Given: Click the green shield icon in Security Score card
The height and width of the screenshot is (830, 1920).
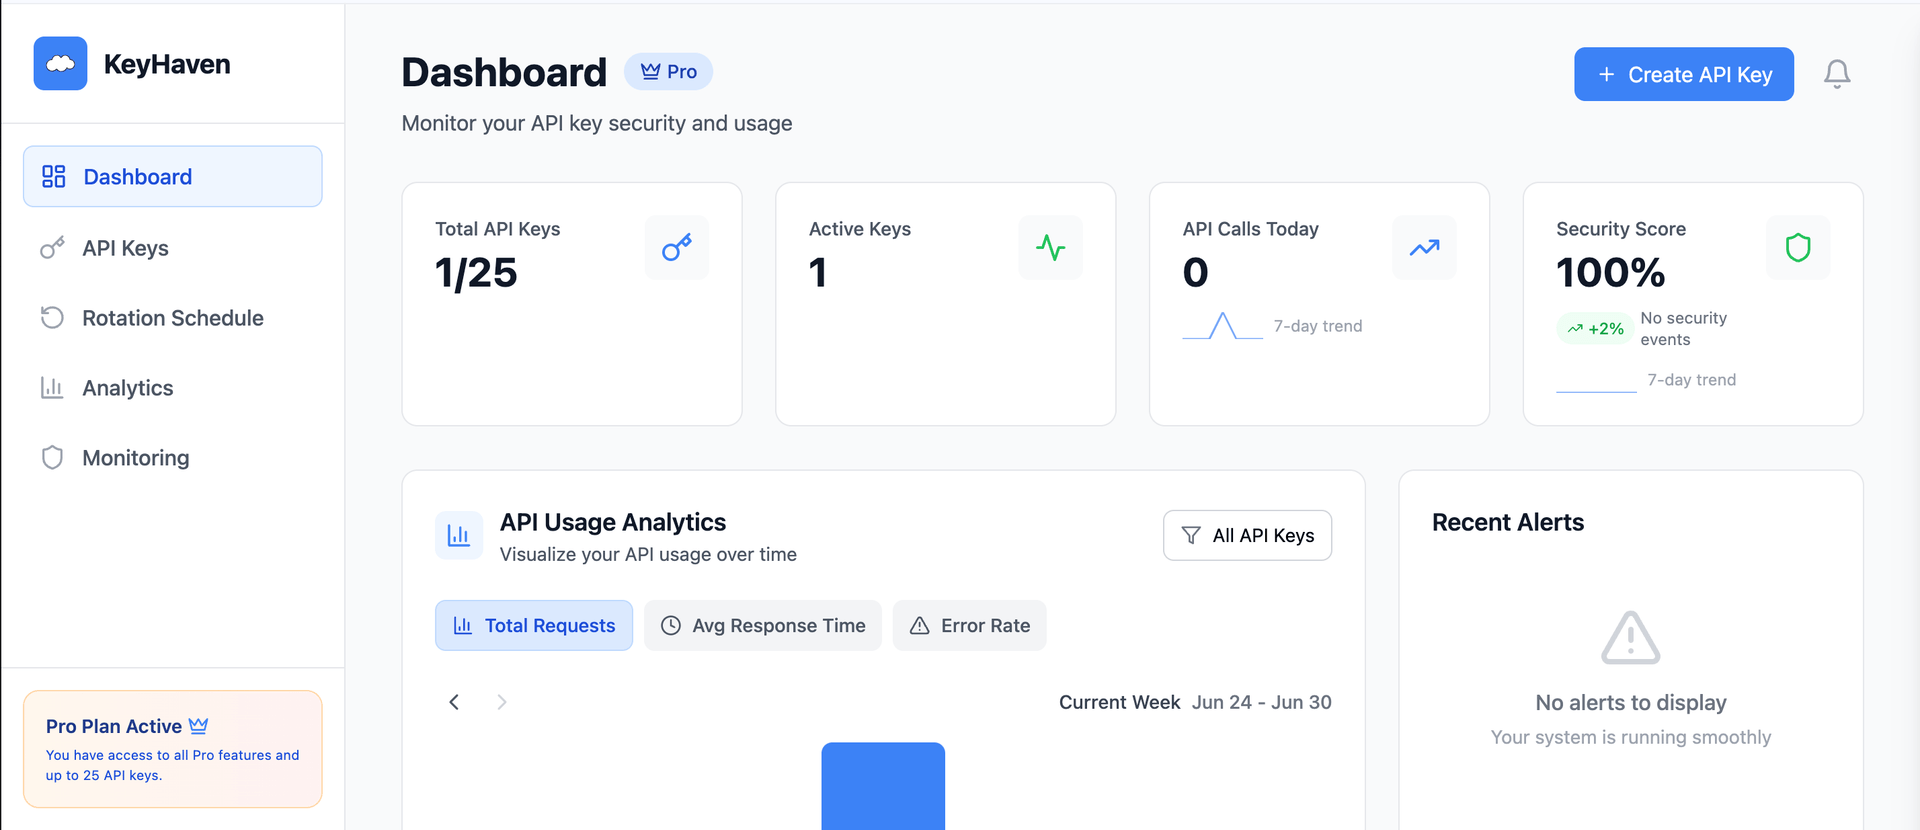Looking at the screenshot, I should click(x=1798, y=247).
